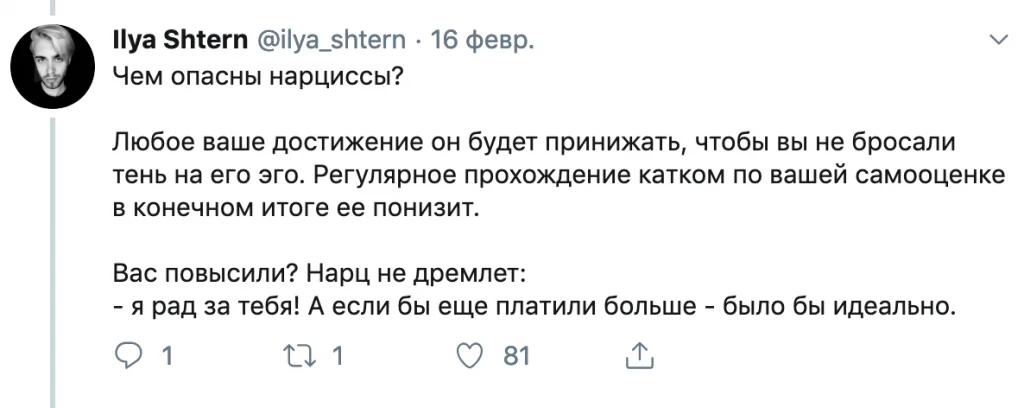Expand the tweet options chevron menu

[x=999, y=40]
